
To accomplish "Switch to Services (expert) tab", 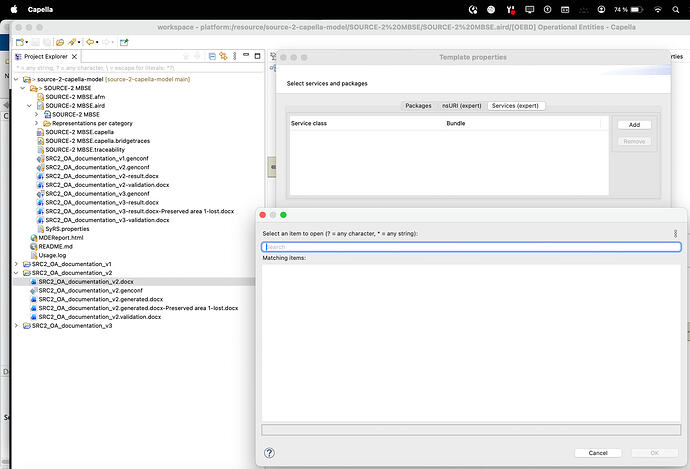I will 515,106.
